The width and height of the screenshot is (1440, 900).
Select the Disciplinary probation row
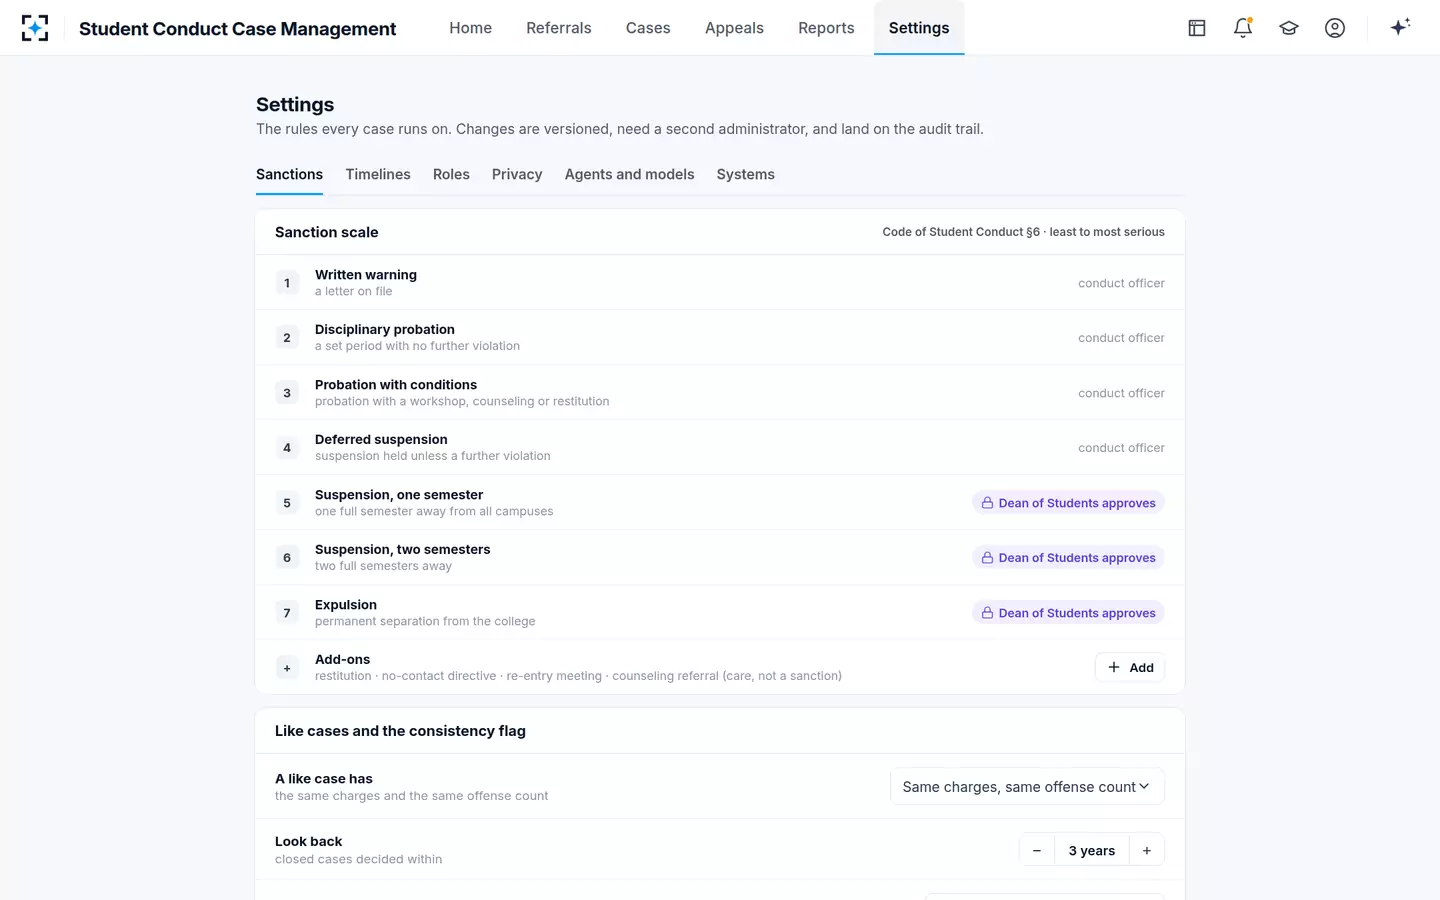click(720, 338)
